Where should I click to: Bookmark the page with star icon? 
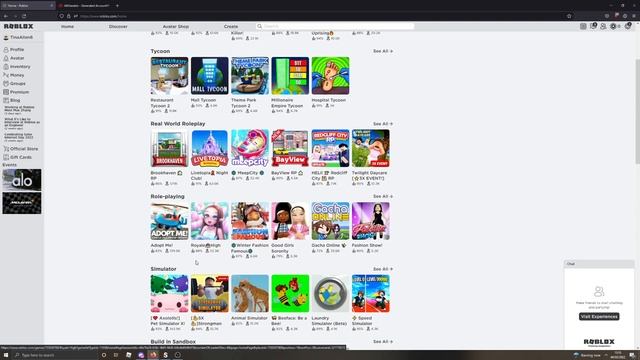[x=569, y=16]
